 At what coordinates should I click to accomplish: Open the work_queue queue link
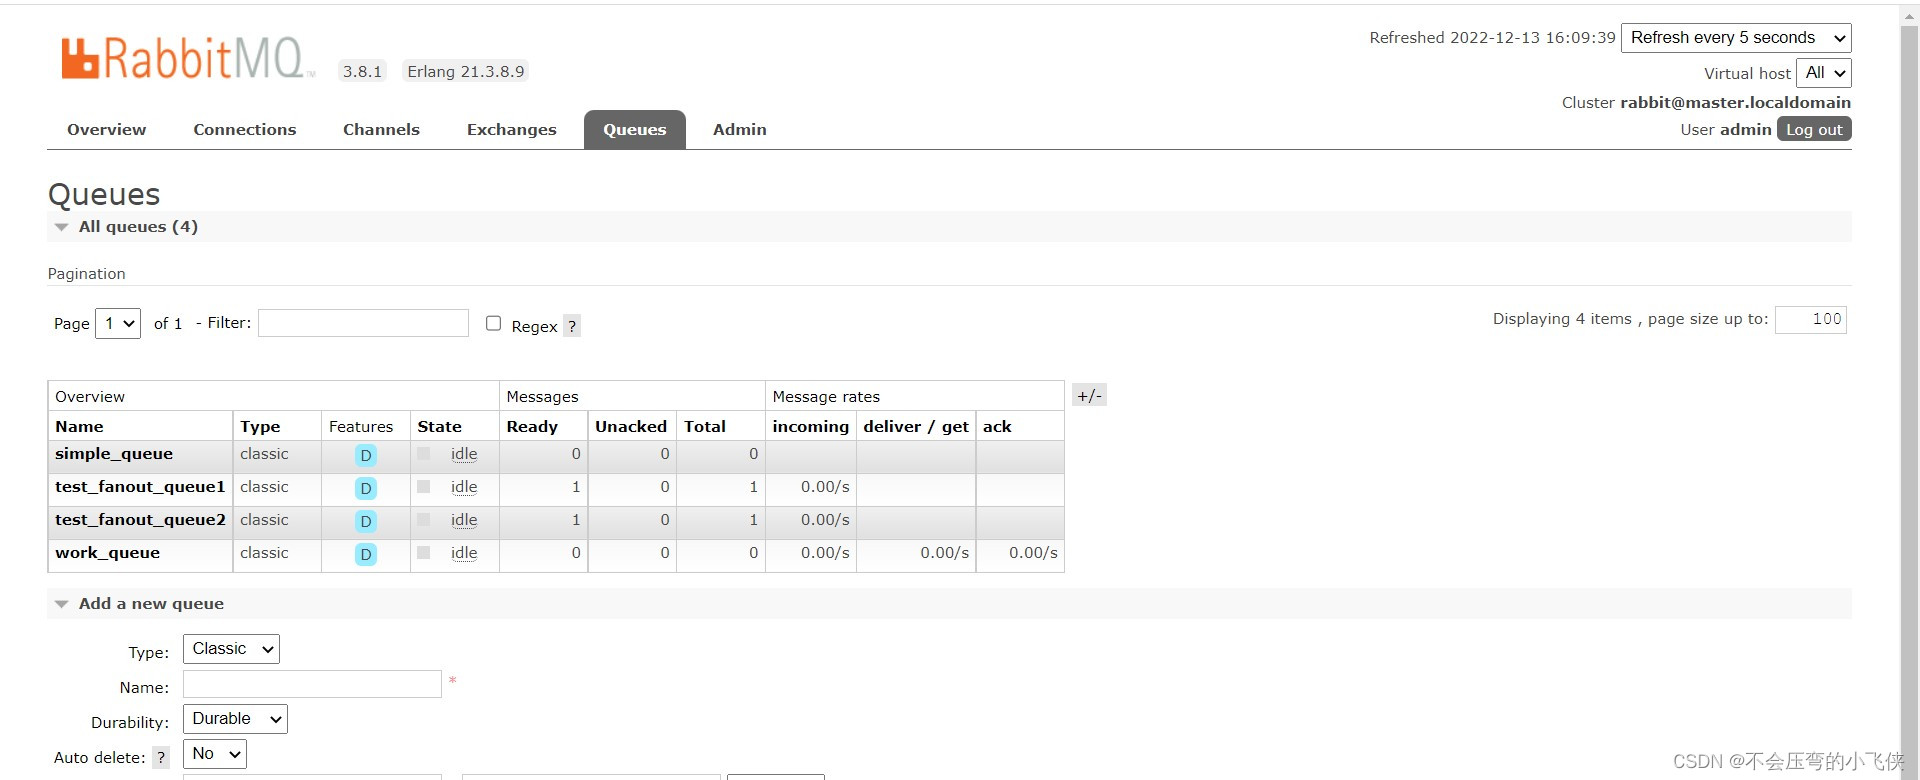[x=107, y=553]
